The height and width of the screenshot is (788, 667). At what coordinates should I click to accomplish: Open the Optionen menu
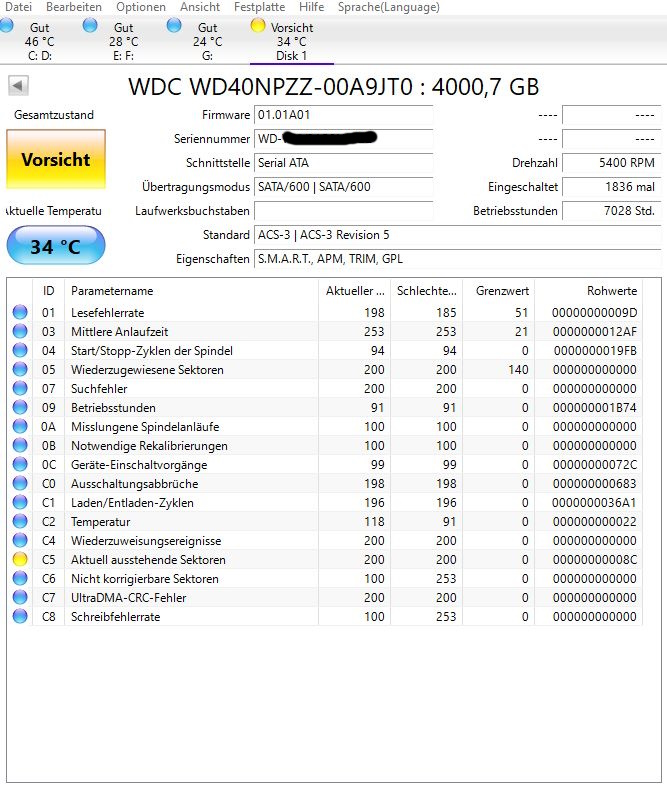click(141, 7)
